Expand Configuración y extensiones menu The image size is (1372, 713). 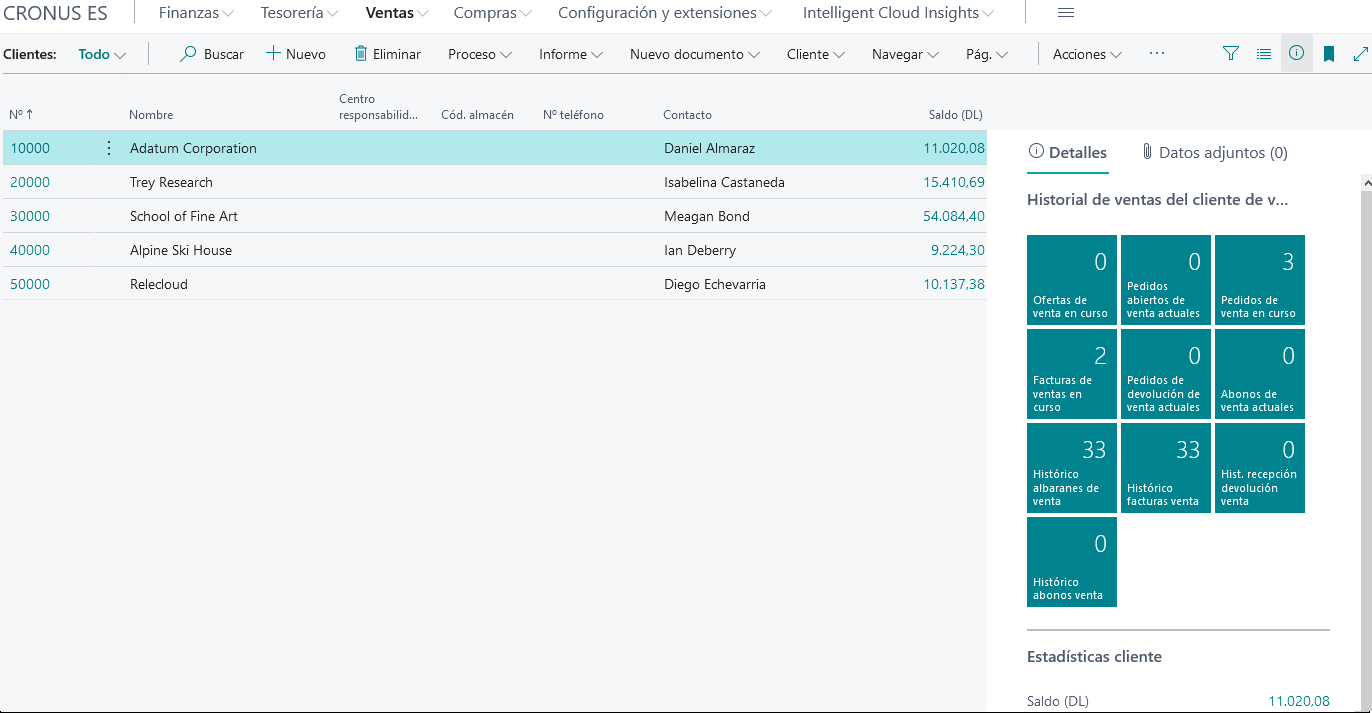pyautogui.click(x=665, y=13)
